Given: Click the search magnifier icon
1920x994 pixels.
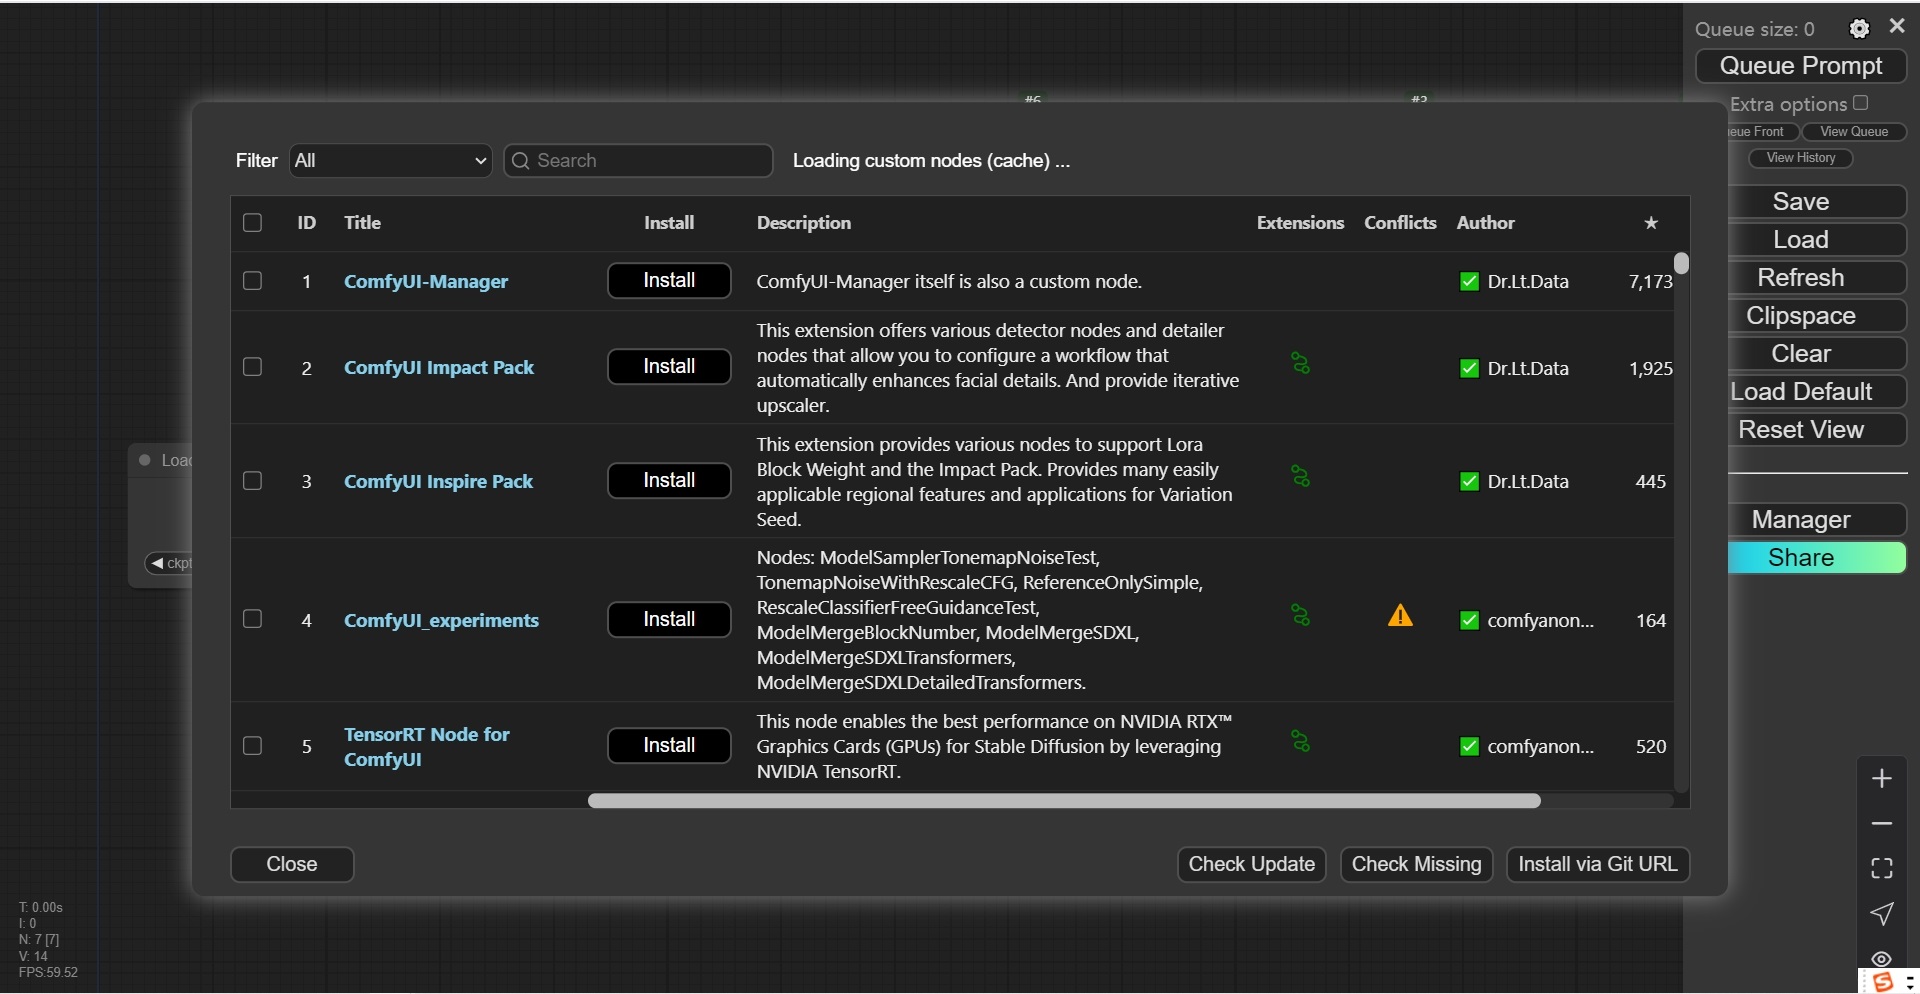Looking at the screenshot, I should 520,161.
